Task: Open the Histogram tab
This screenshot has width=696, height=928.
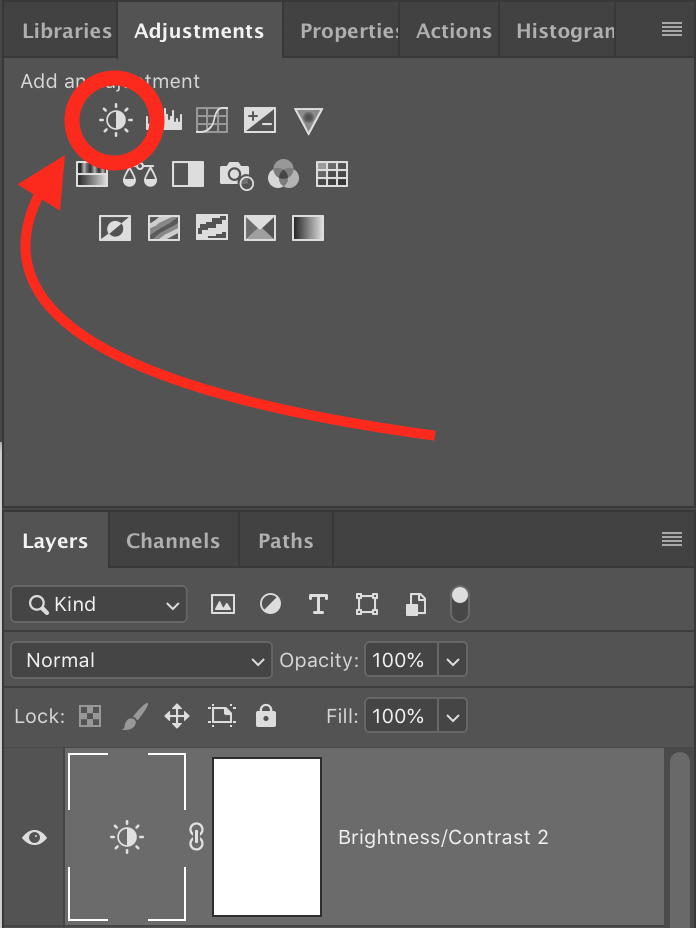Action: coord(565,31)
